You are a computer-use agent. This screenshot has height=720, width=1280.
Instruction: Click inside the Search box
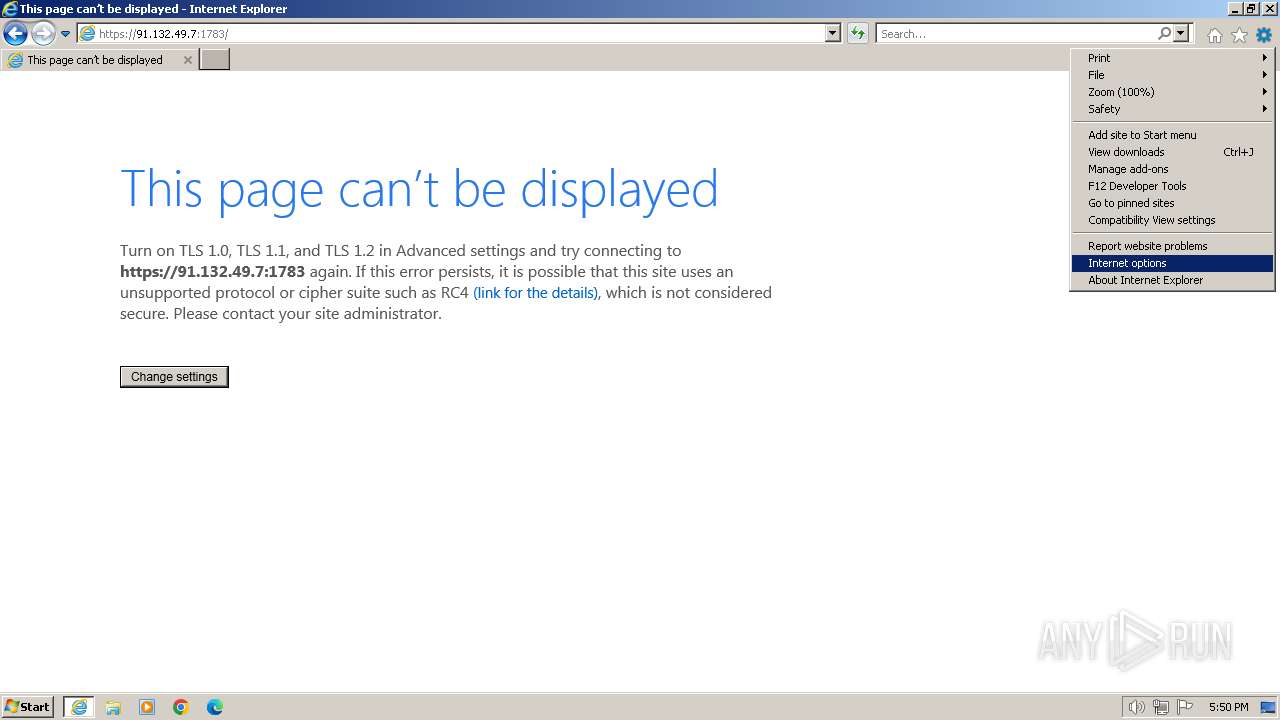(1017, 34)
